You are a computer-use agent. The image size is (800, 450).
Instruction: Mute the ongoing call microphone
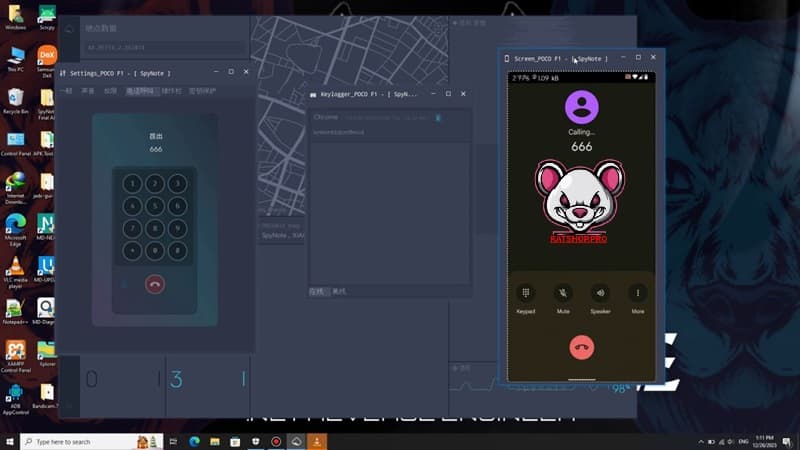coord(563,294)
